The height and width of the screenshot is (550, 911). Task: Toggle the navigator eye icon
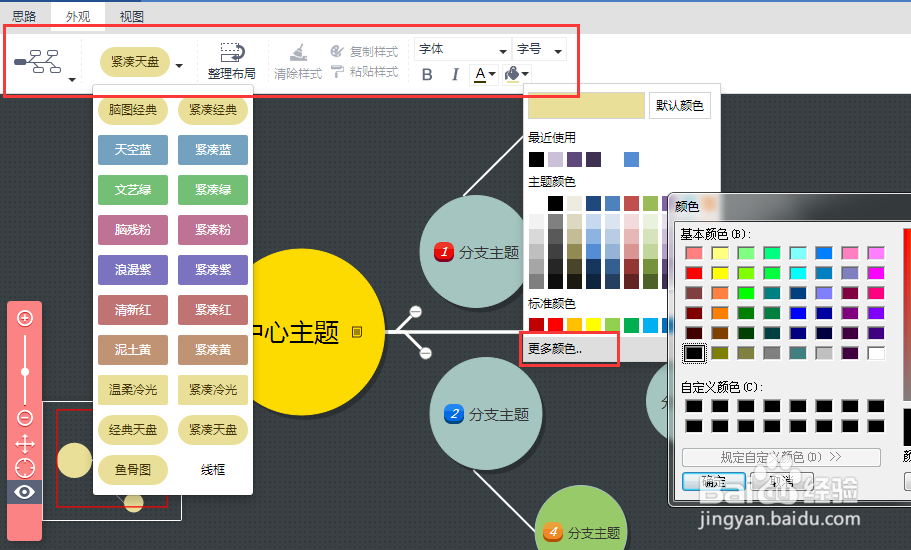coord(24,493)
